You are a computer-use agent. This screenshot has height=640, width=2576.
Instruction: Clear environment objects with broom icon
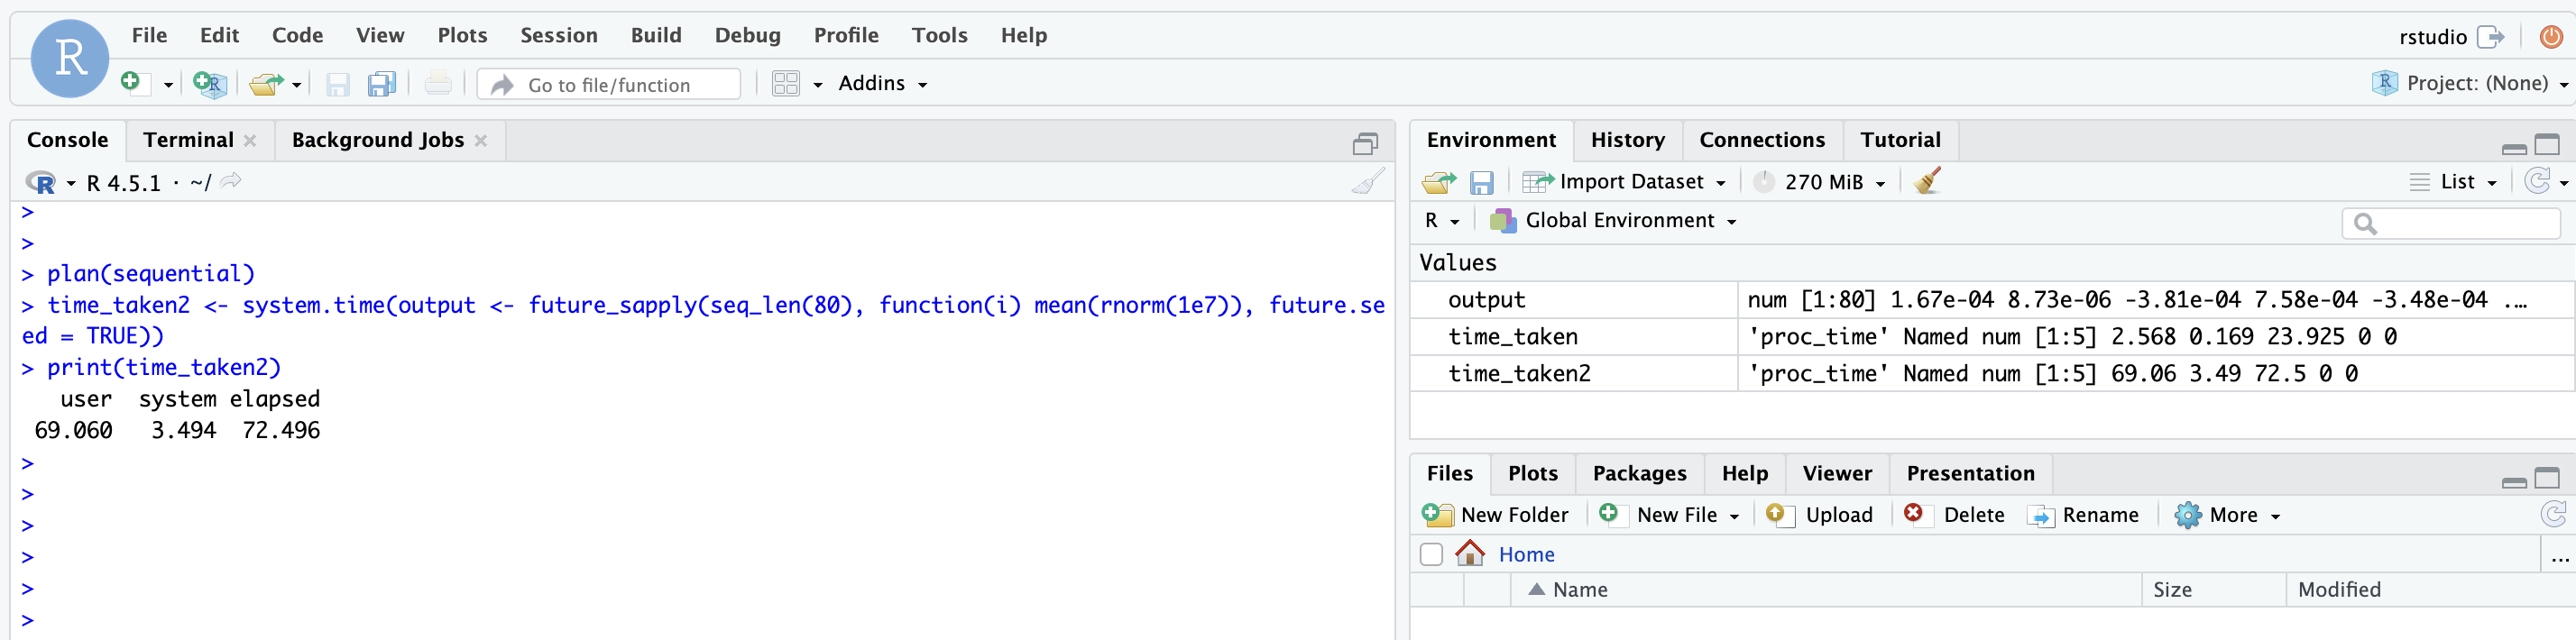(1927, 181)
